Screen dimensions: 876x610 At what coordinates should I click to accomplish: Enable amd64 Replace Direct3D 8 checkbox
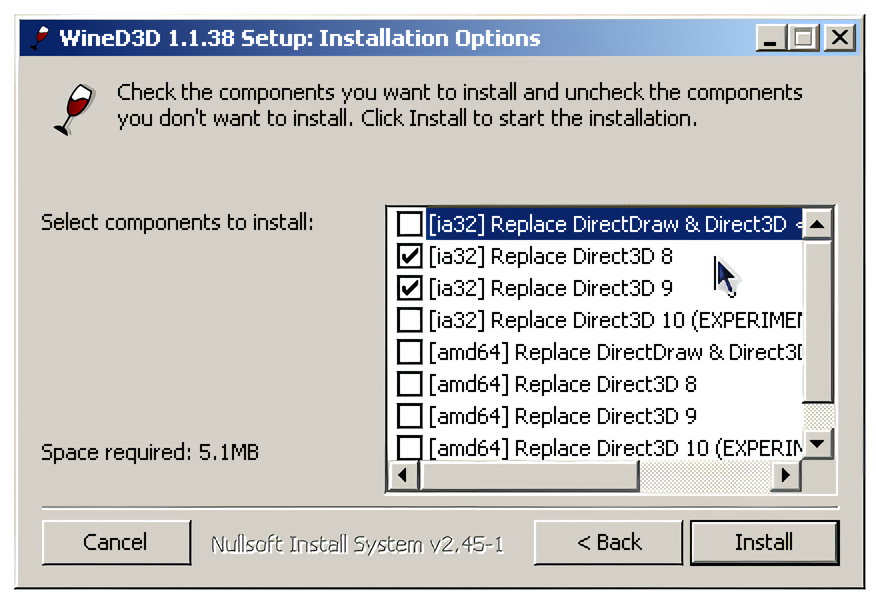[409, 384]
